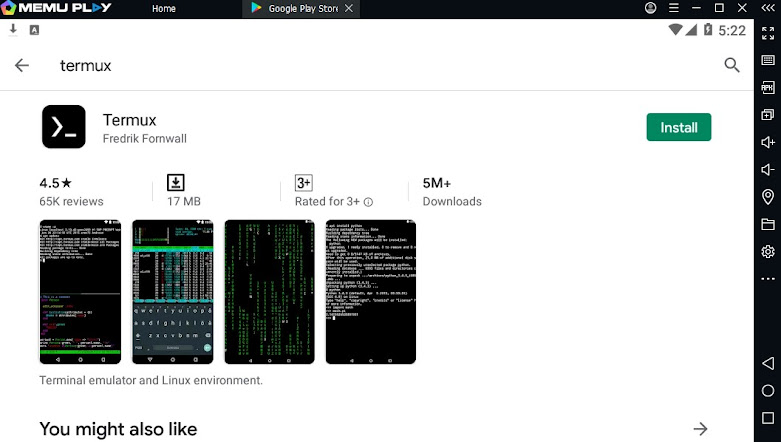This screenshot has height=442, width=781.
Task: Open MEmu settings gear icon
Action: 768,251
